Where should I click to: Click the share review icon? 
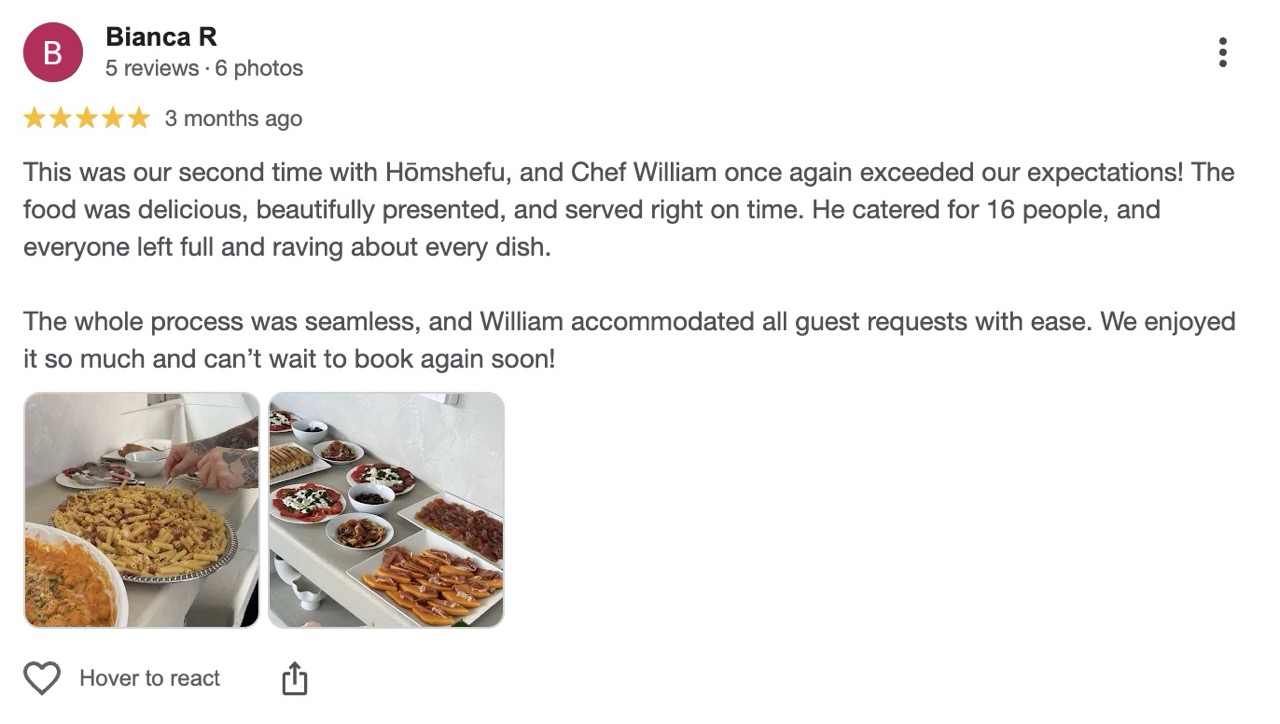(294, 679)
